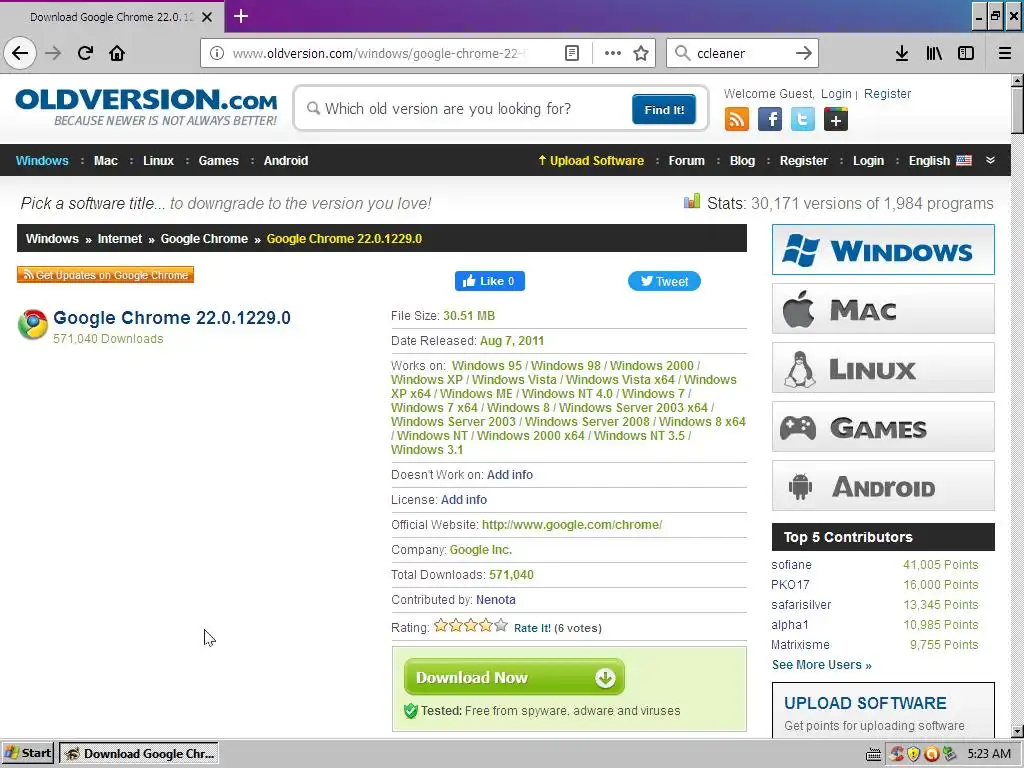Click the Find It! button
Viewport: 1024px width, 768px height.
(x=664, y=109)
